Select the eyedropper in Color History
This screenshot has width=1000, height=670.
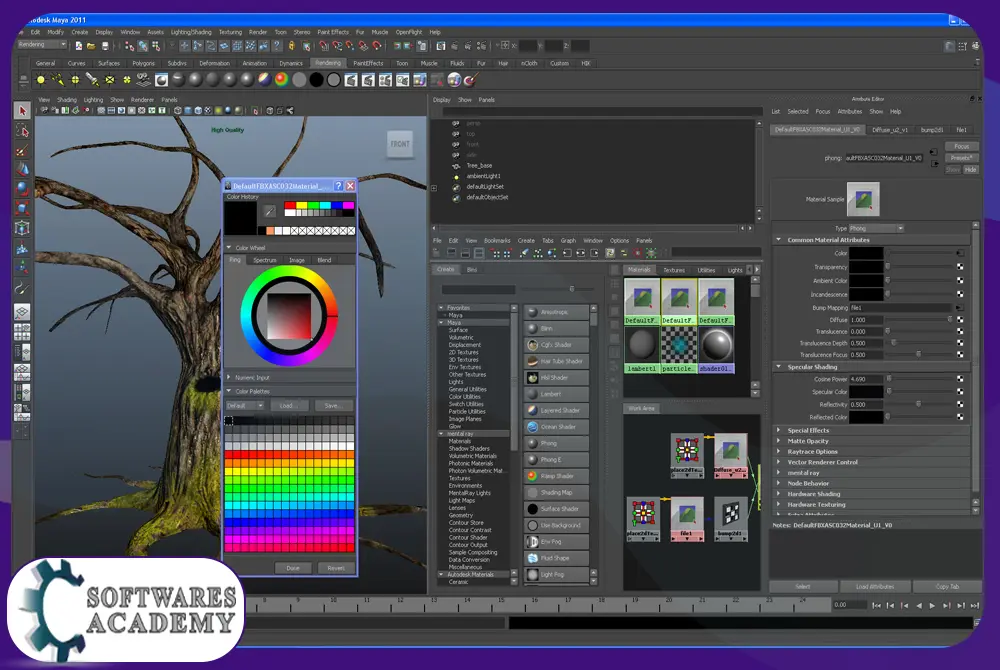point(269,211)
